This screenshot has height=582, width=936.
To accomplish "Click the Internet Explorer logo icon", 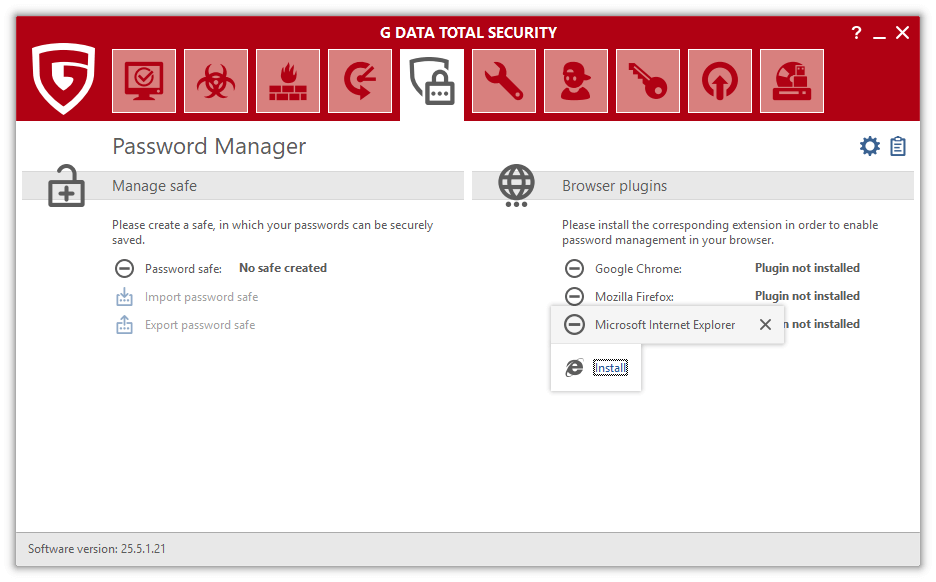I will [x=574, y=368].
